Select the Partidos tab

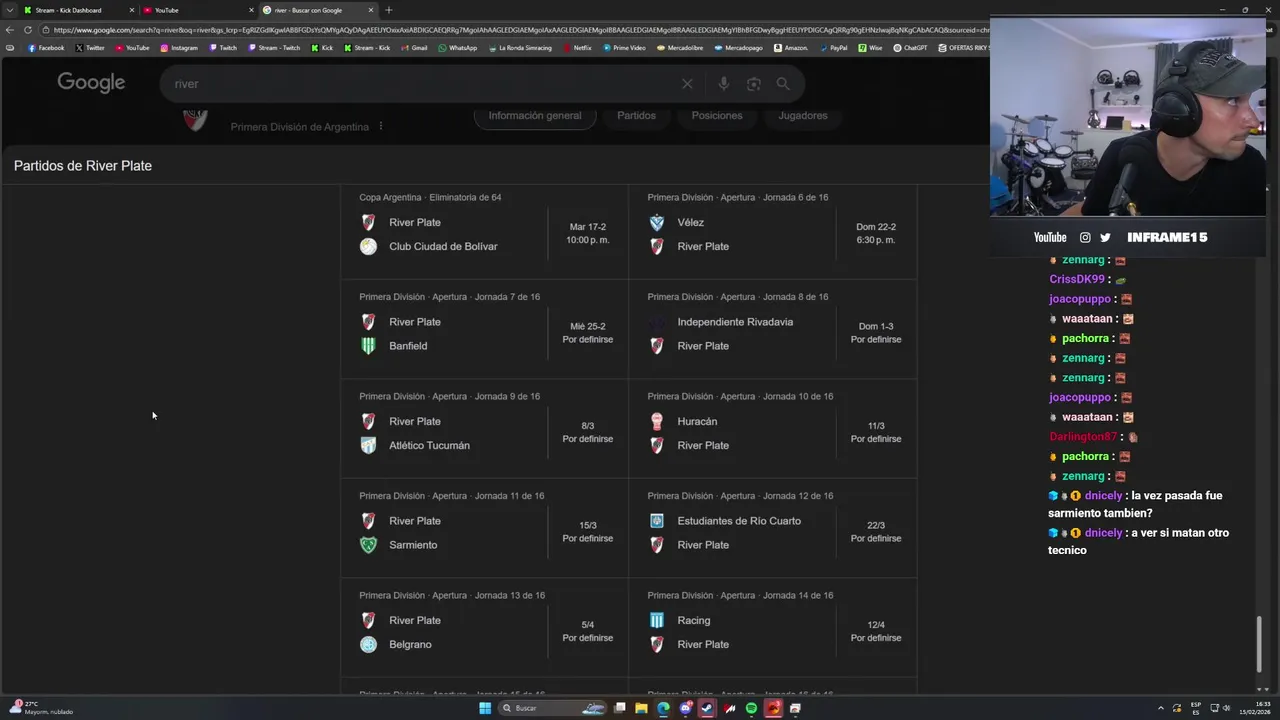pos(636,116)
